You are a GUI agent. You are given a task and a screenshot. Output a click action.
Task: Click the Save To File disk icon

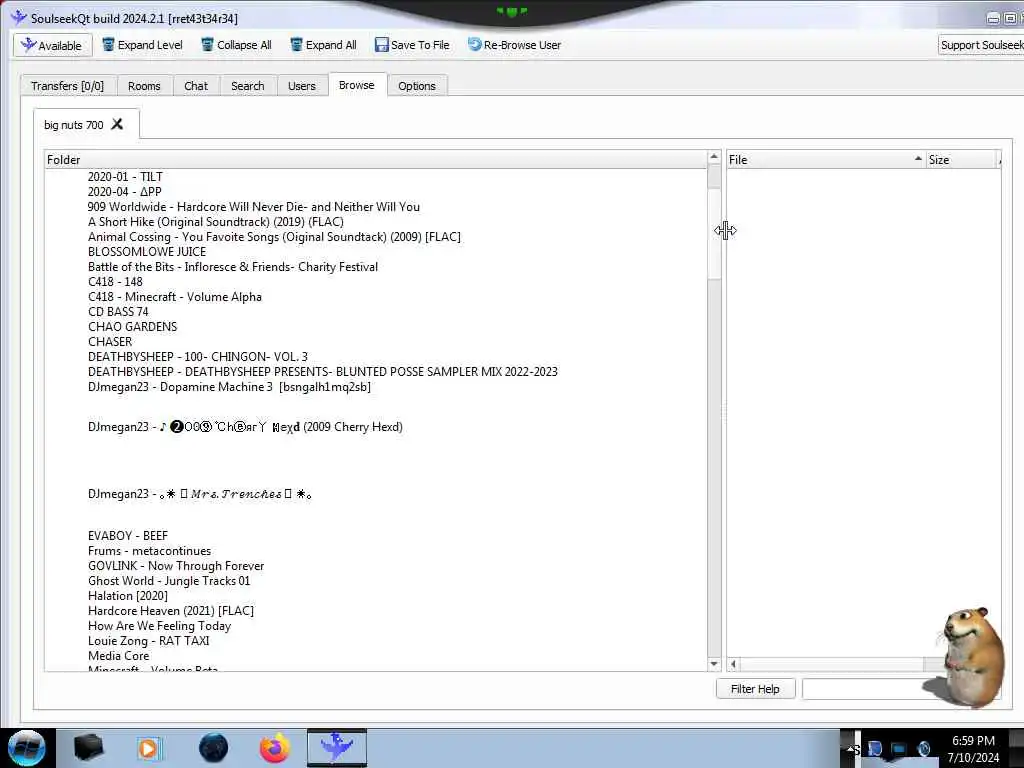point(381,44)
